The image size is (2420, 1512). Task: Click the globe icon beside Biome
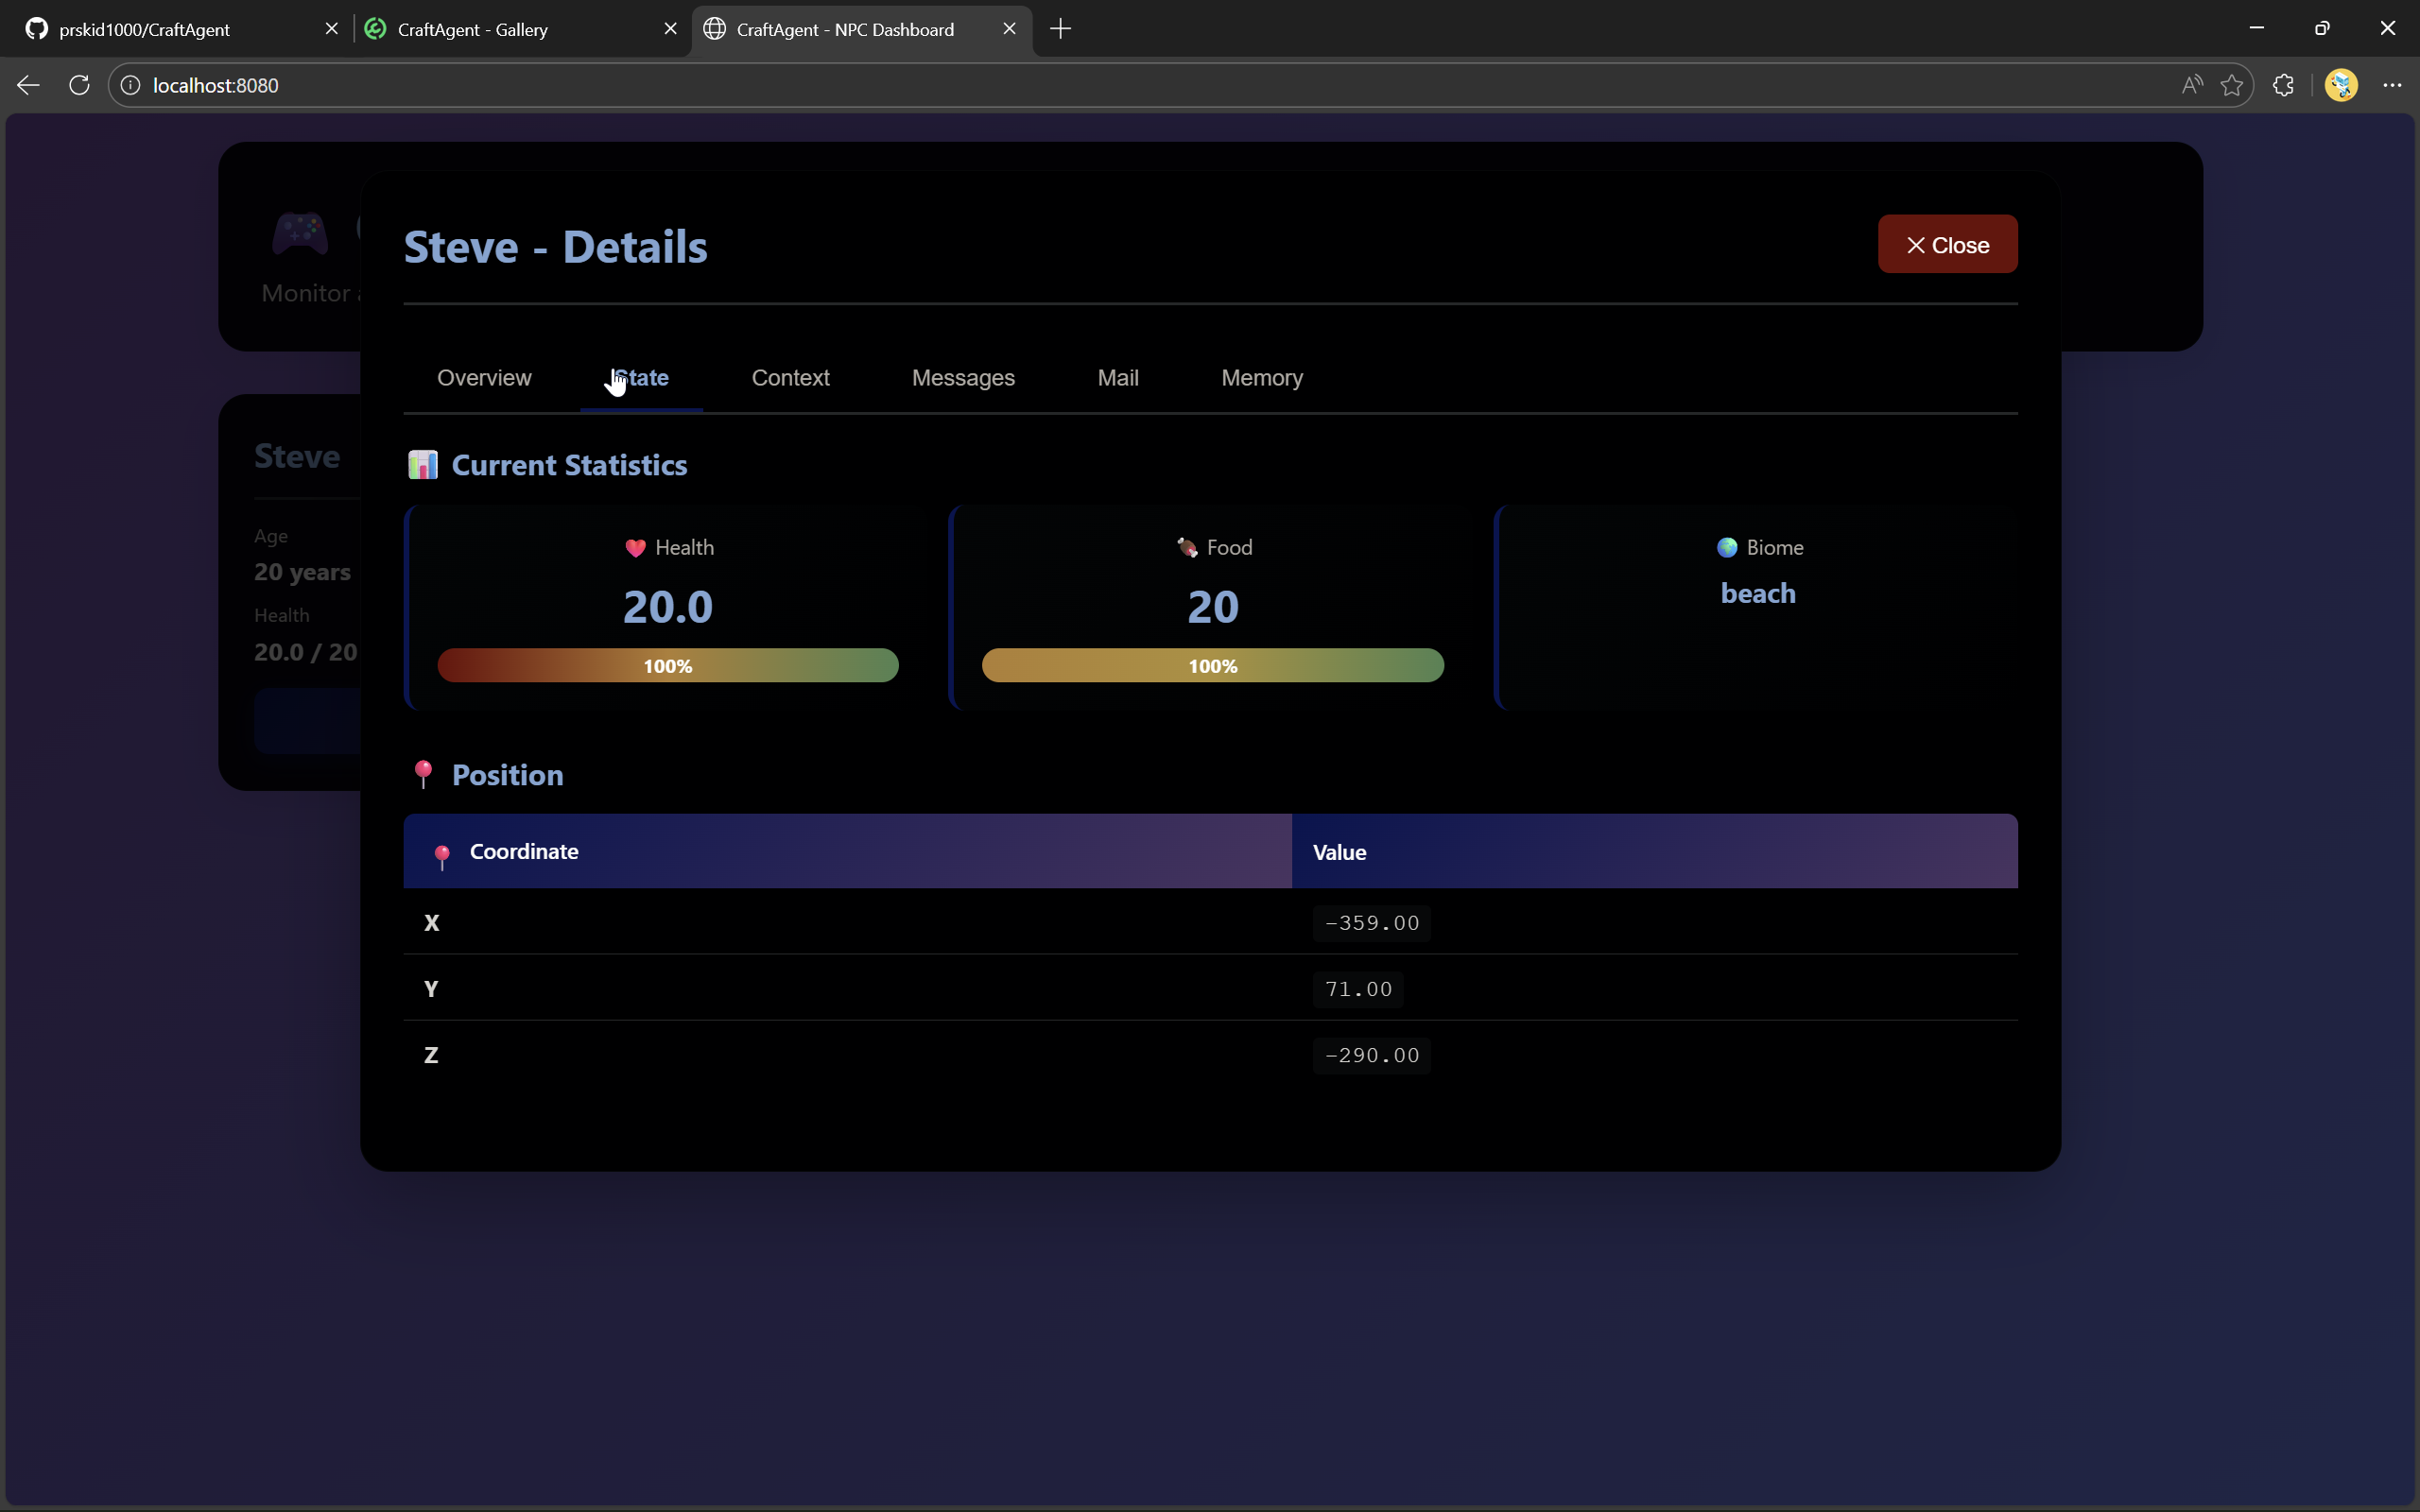pos(1727,548)
